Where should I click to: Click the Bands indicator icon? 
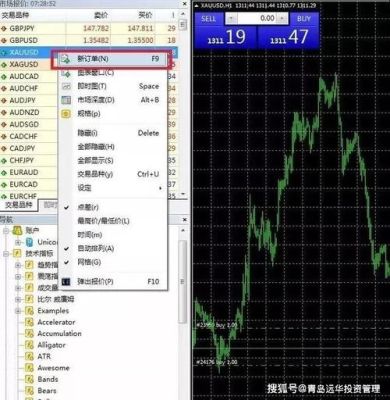(30, 379)
